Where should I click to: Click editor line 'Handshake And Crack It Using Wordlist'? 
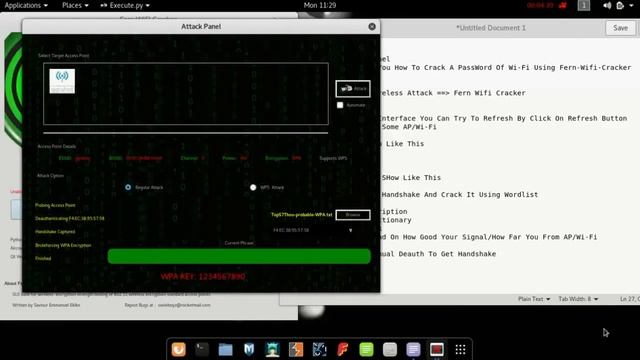(x=460, y=195)
